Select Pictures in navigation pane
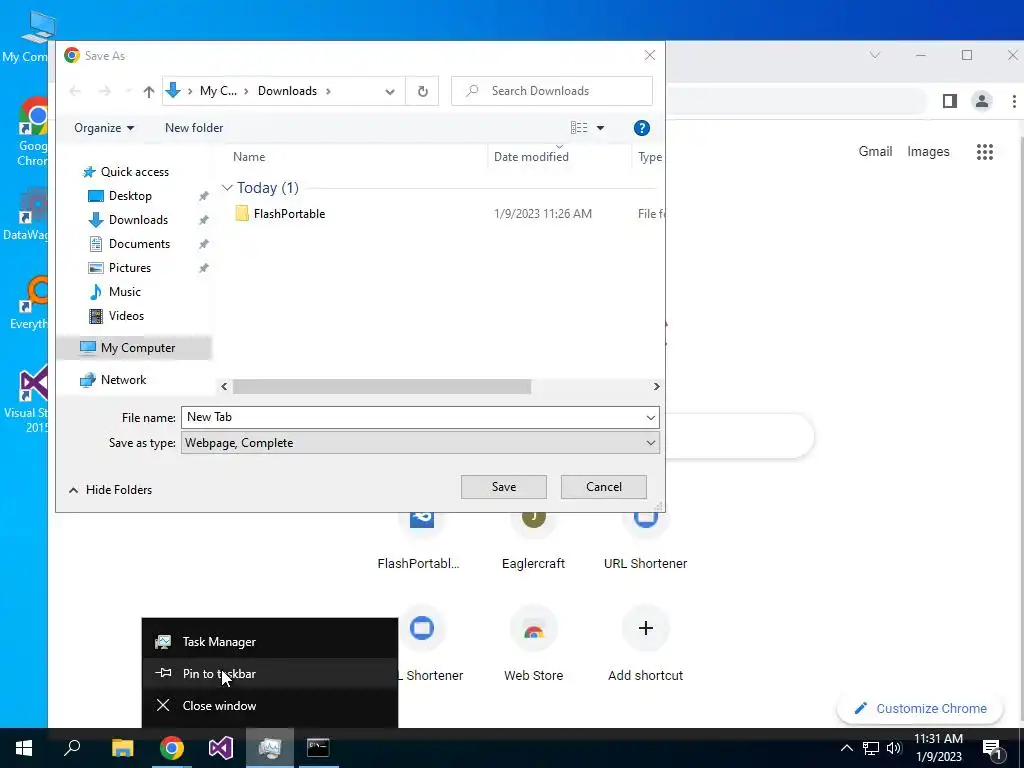This screenshot has width=1024, height=768. pos(129,268)
